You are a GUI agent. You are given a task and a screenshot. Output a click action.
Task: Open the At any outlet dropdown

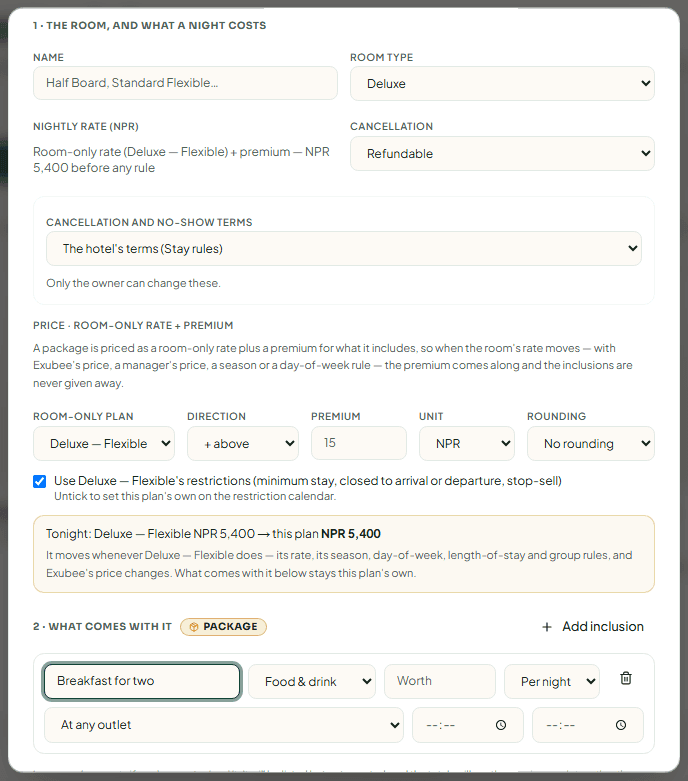tap(224, 725)
